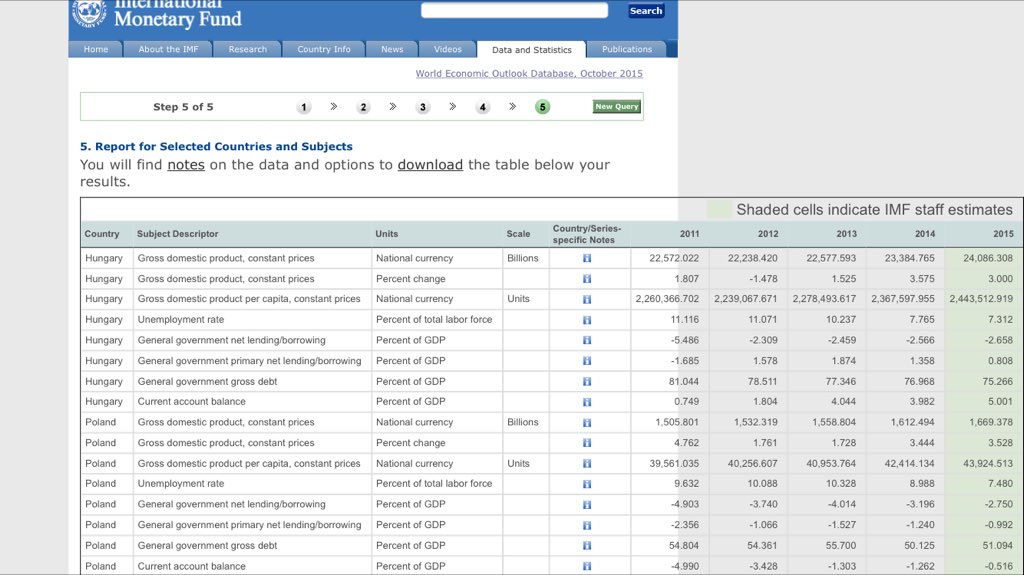Open notes icon for Poland gross debt
This screenshot has width=1024, height=575.
click(x=587, y=546)
